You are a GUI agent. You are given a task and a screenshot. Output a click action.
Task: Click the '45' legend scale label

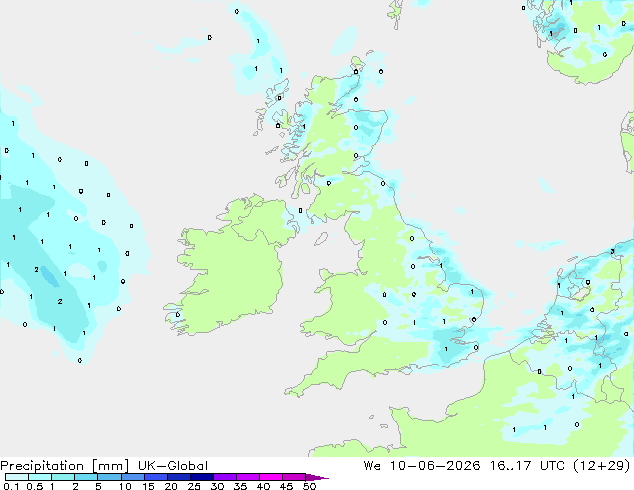coord(286,486)
